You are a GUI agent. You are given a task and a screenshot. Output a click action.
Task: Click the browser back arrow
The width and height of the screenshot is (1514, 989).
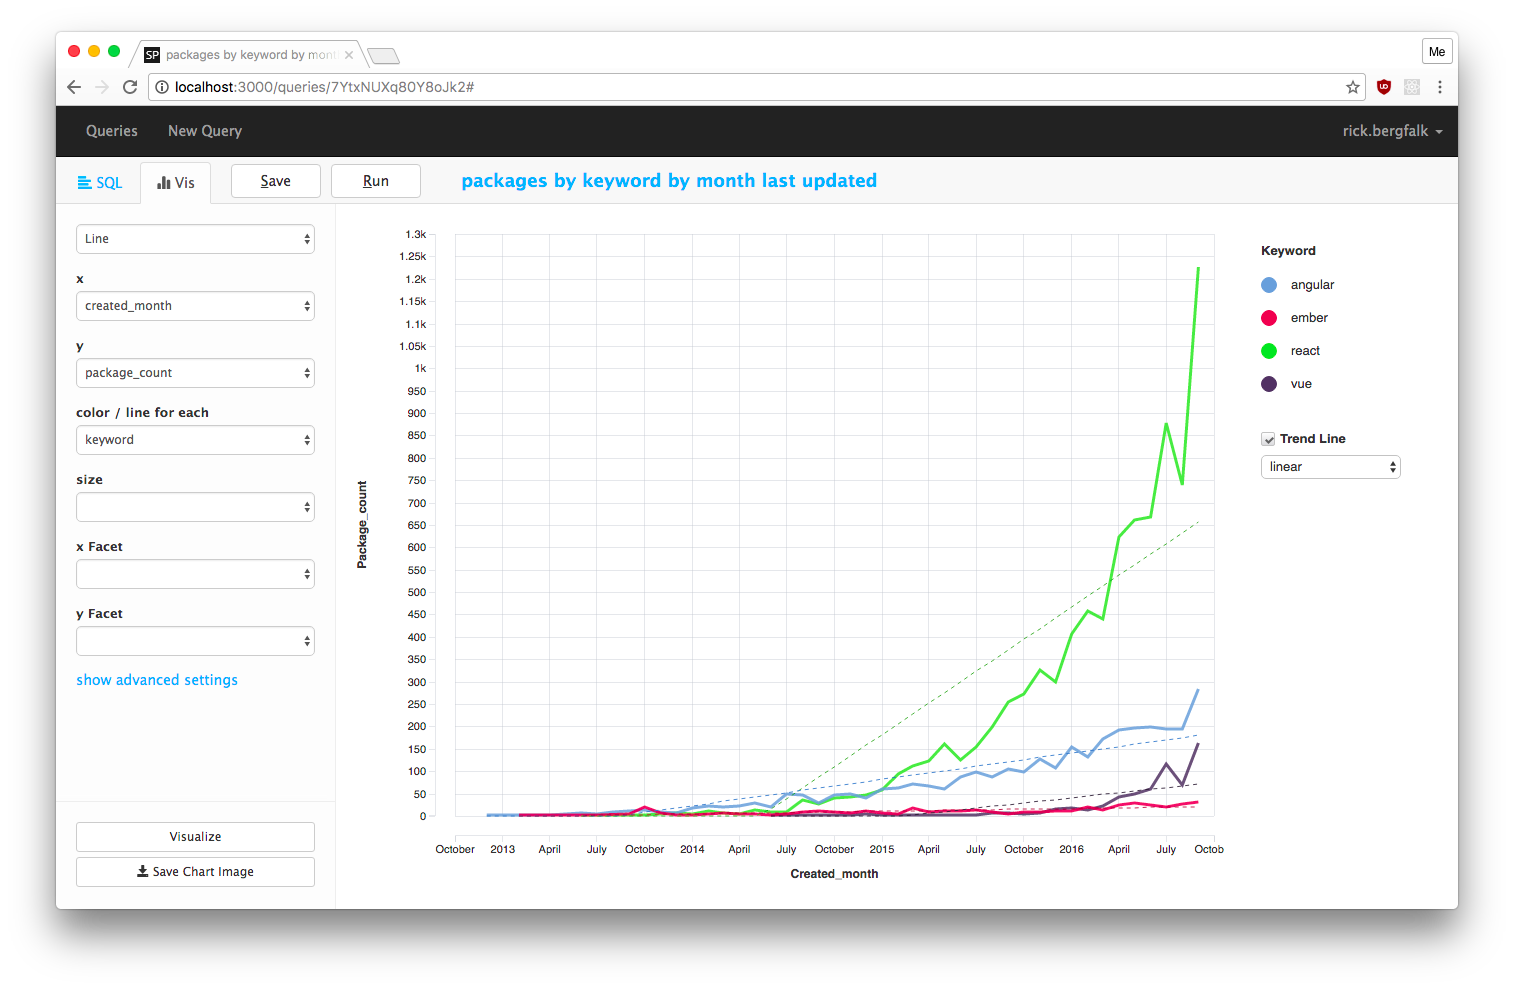[74, 87]
